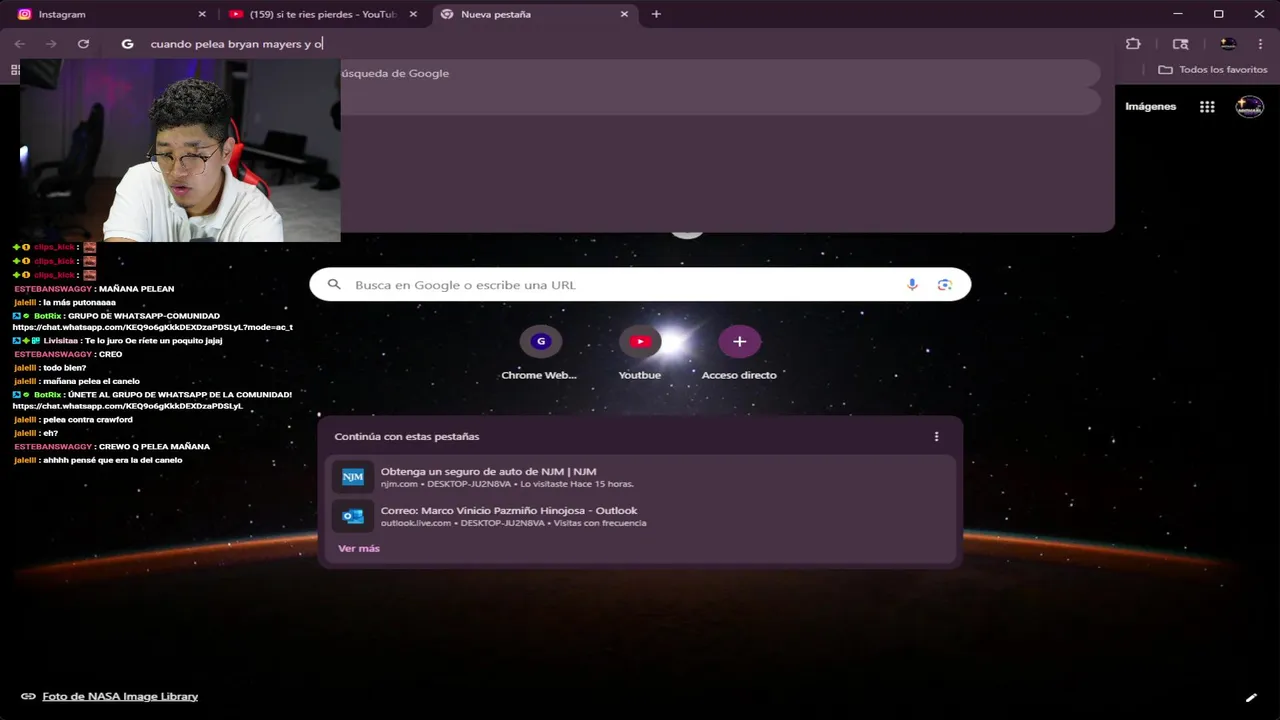1280x720 pixels.
Task: Click the 'ahhhh pensé que era la del canelo' message
Action: point(98,460)
